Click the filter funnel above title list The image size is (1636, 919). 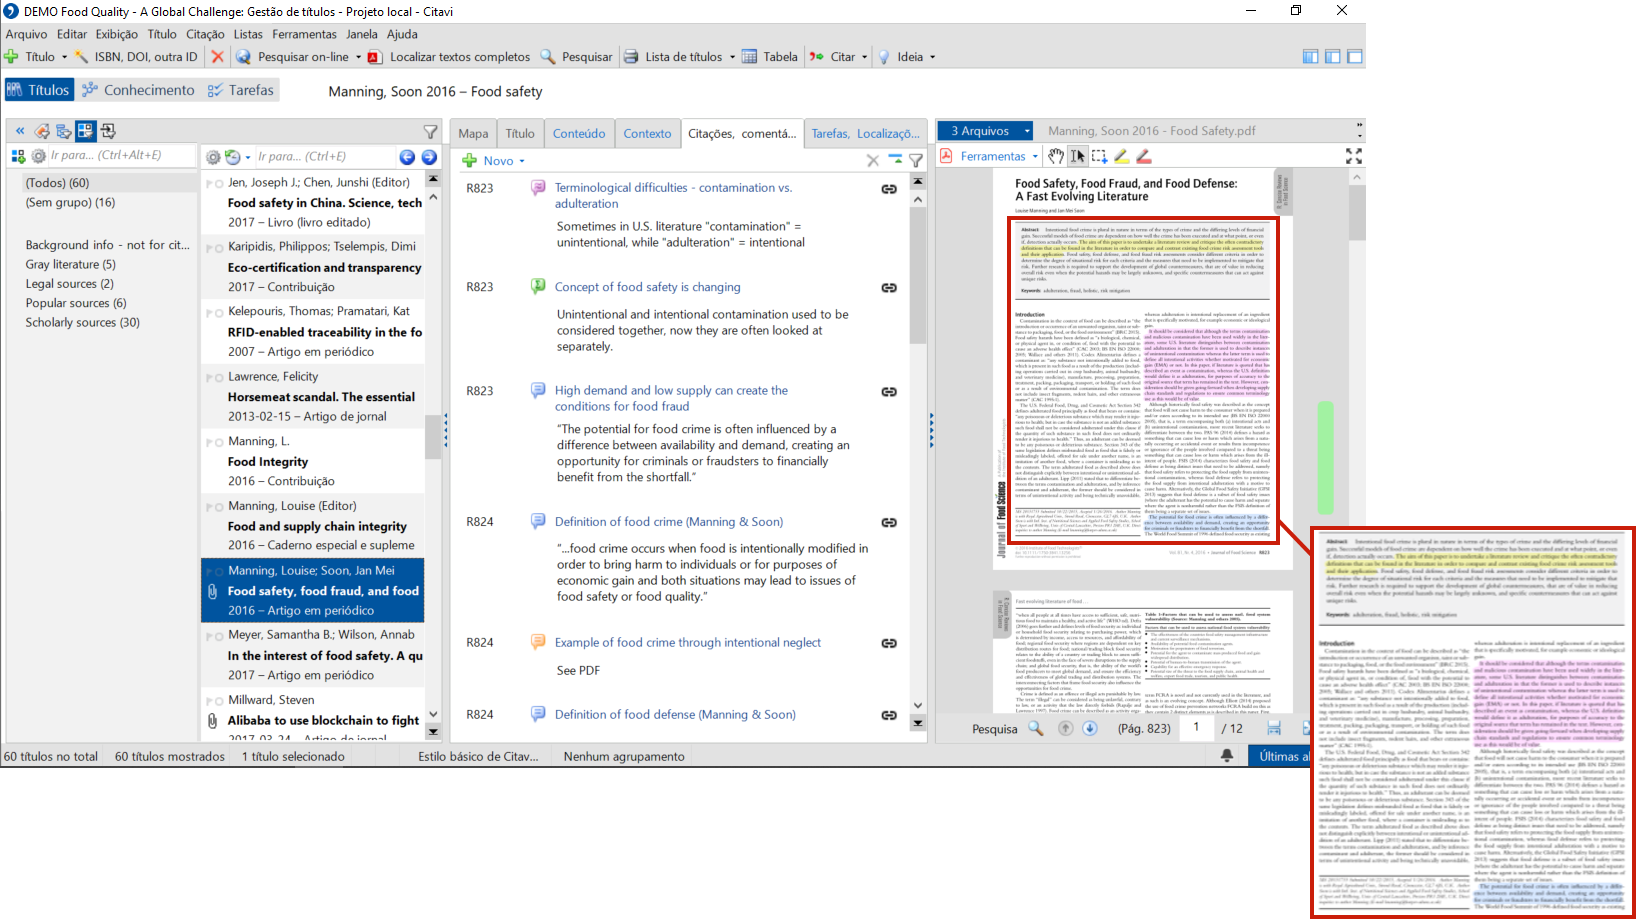(x=431, y=131)
